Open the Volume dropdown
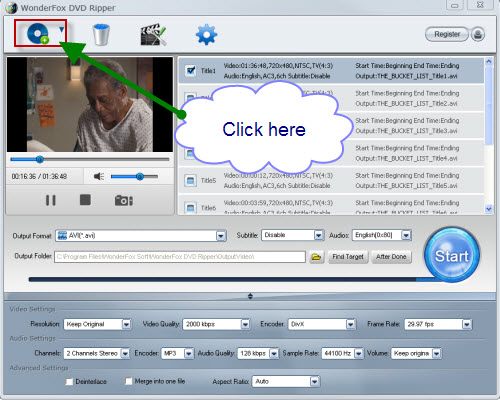The width and height of the screenshot is (500, 400). click(x=436, y=353)
